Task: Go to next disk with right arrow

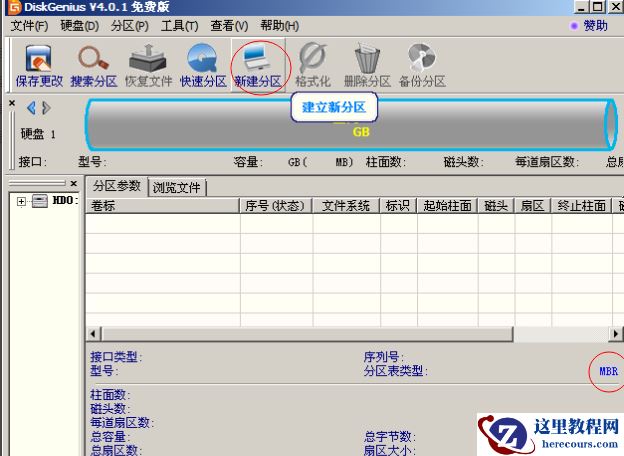Action: click(46, 108)
